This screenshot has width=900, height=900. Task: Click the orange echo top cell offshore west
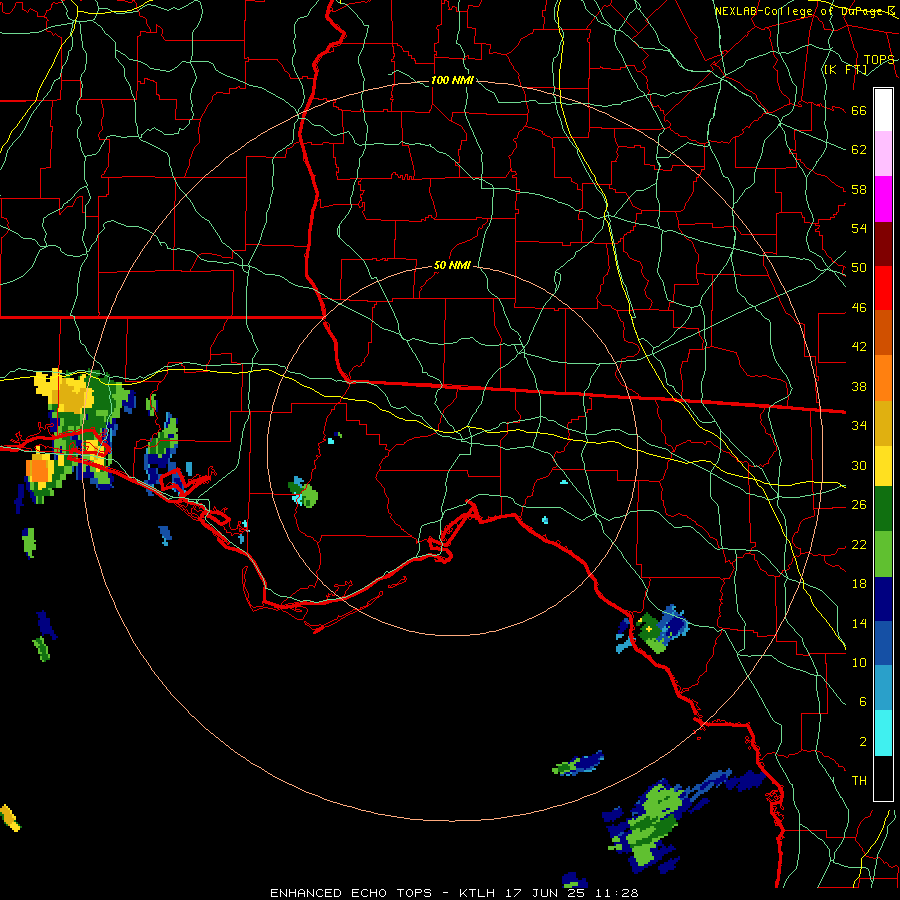coord(39,470)
